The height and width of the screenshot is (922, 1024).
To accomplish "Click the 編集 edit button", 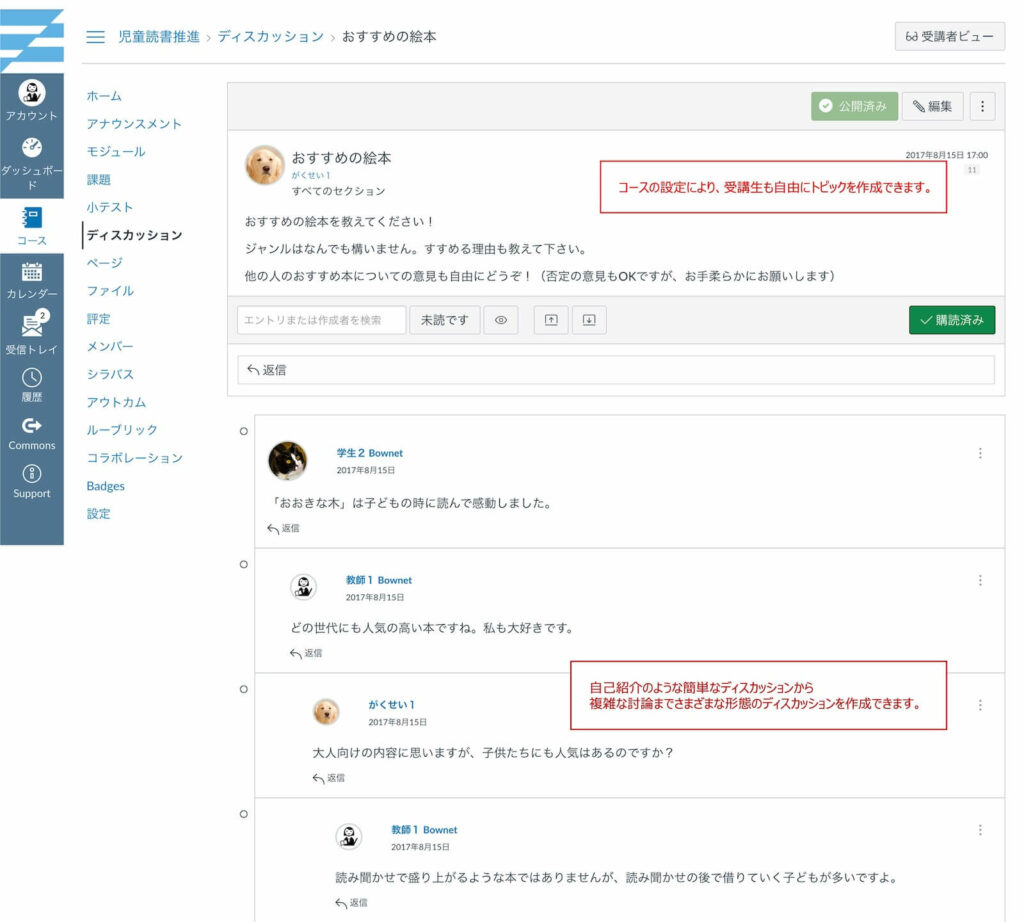I will [932, 106].
